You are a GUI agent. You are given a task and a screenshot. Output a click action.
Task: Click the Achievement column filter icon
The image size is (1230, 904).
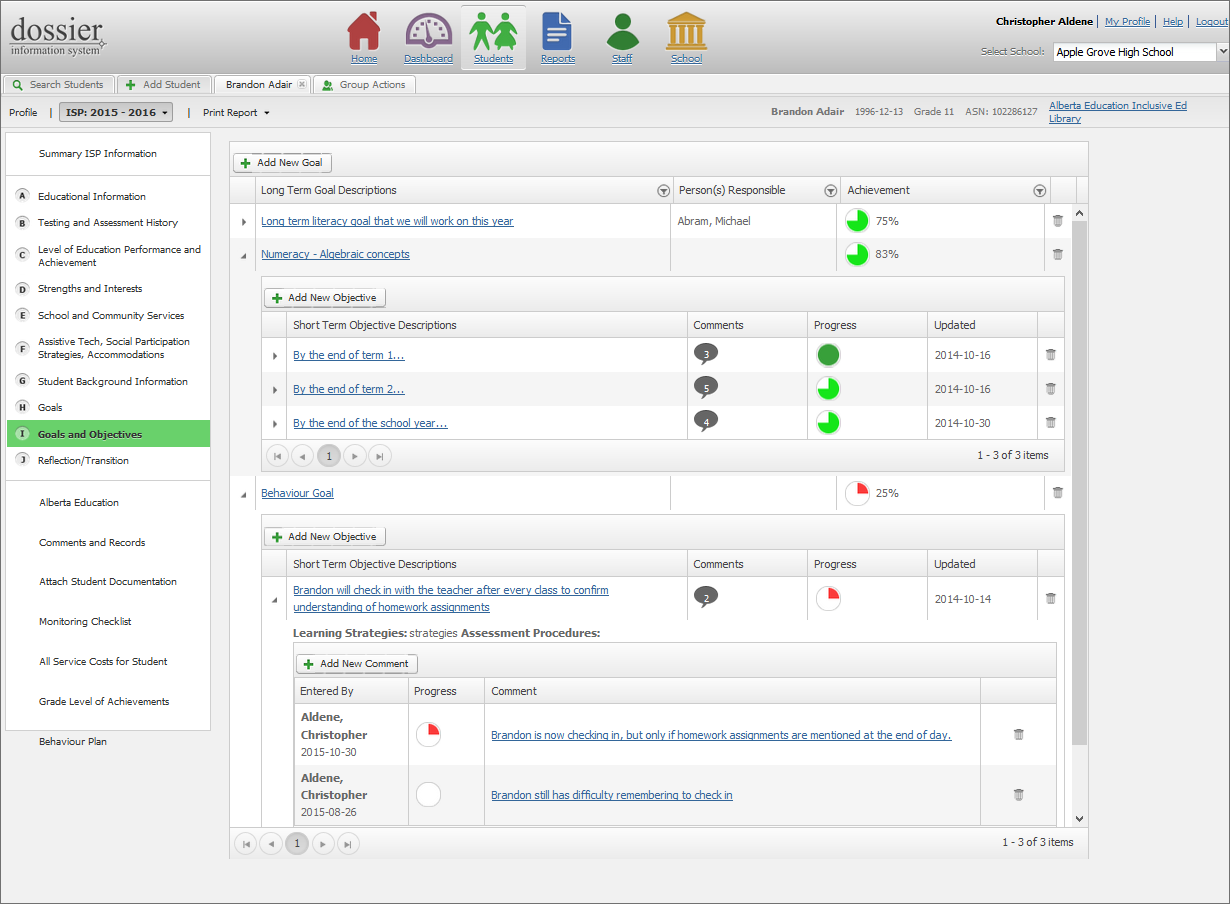coord(1039,191)
